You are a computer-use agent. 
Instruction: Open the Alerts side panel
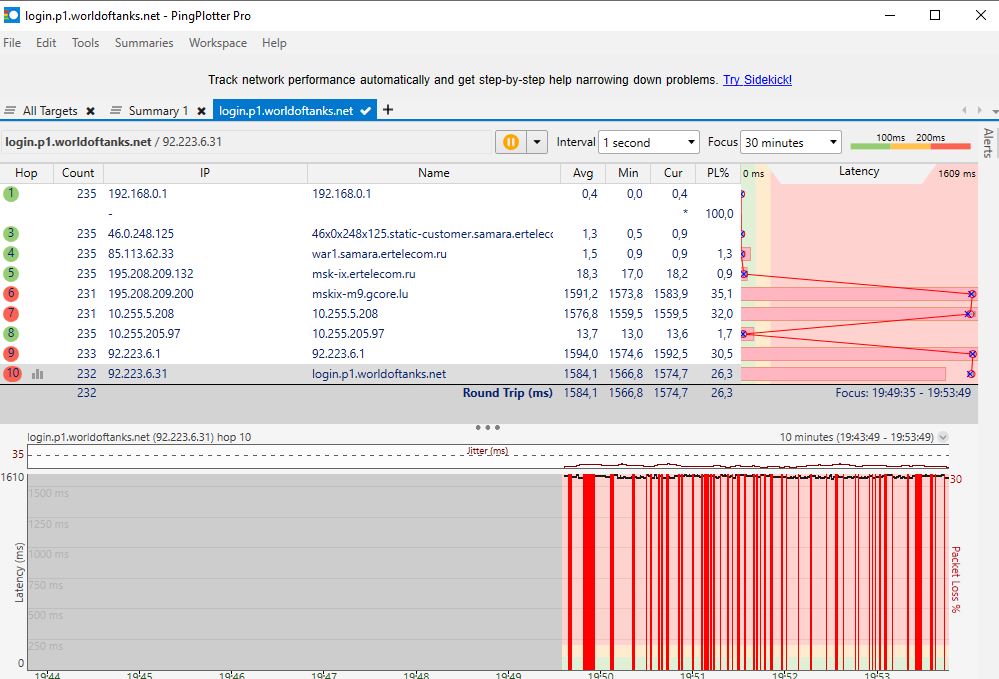click(988, 144)
